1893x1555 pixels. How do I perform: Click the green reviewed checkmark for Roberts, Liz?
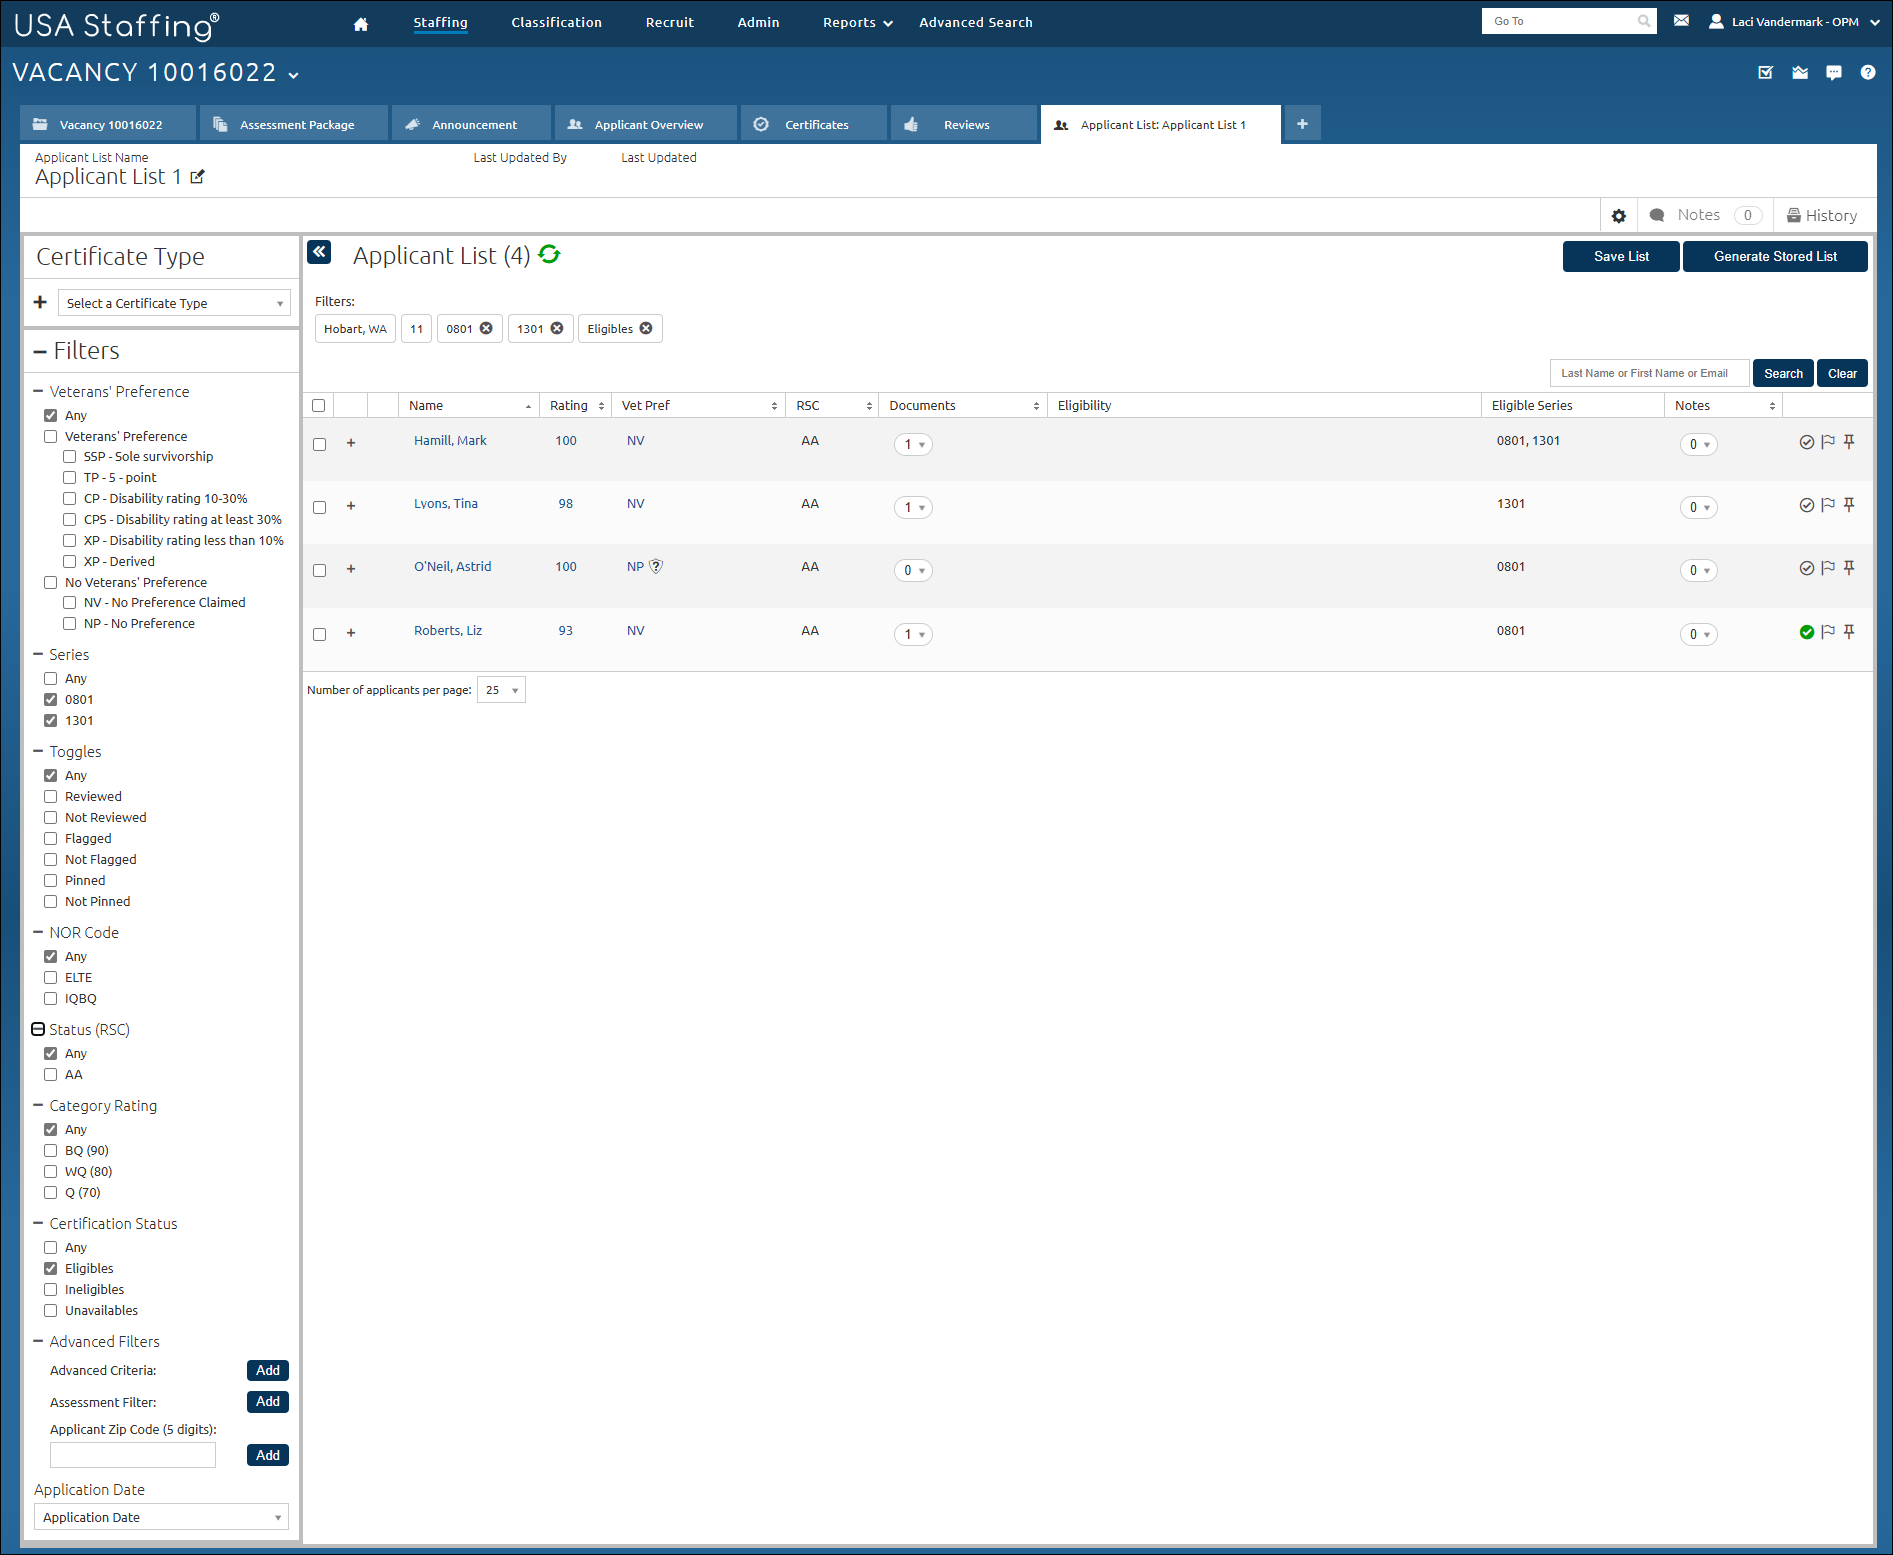point(1806,632)
